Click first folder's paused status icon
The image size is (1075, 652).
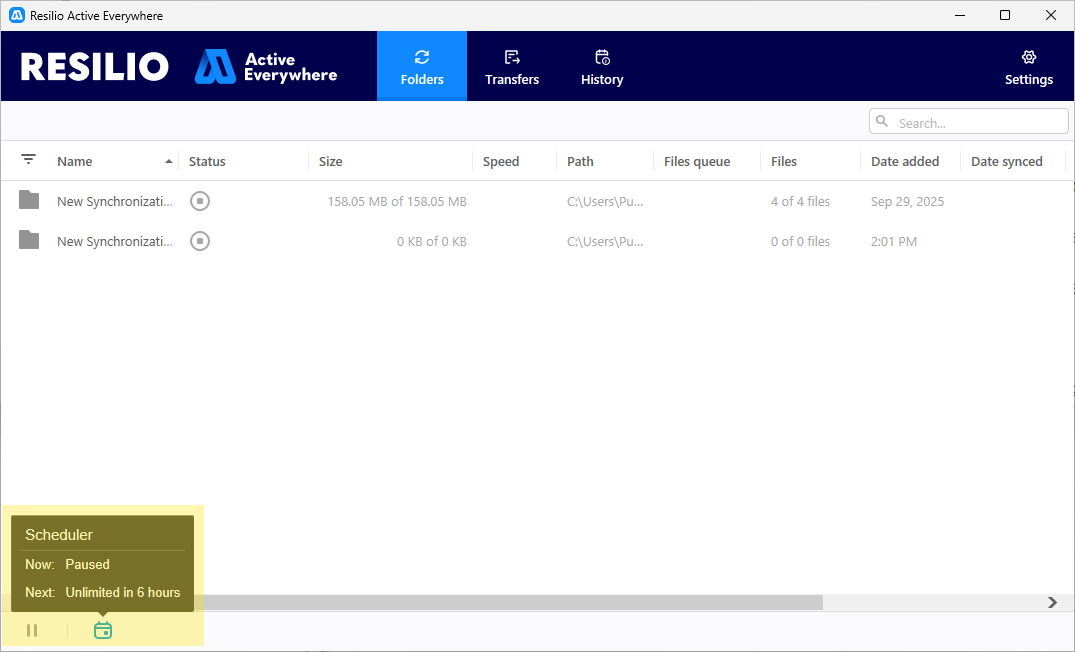[200, 201]
